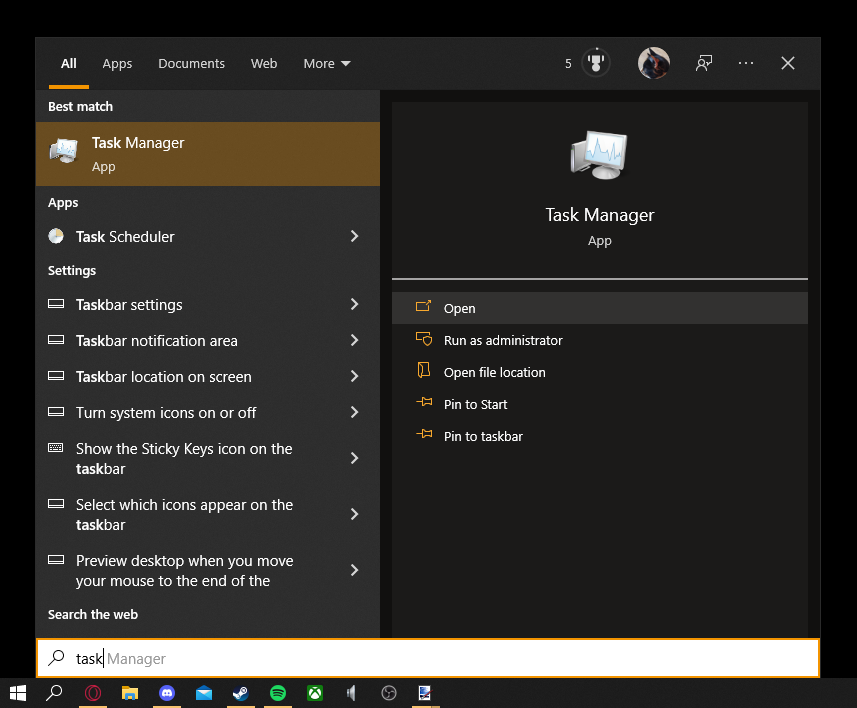
Task: Click Pin to taskbar
Action: [x=600, y=436]
